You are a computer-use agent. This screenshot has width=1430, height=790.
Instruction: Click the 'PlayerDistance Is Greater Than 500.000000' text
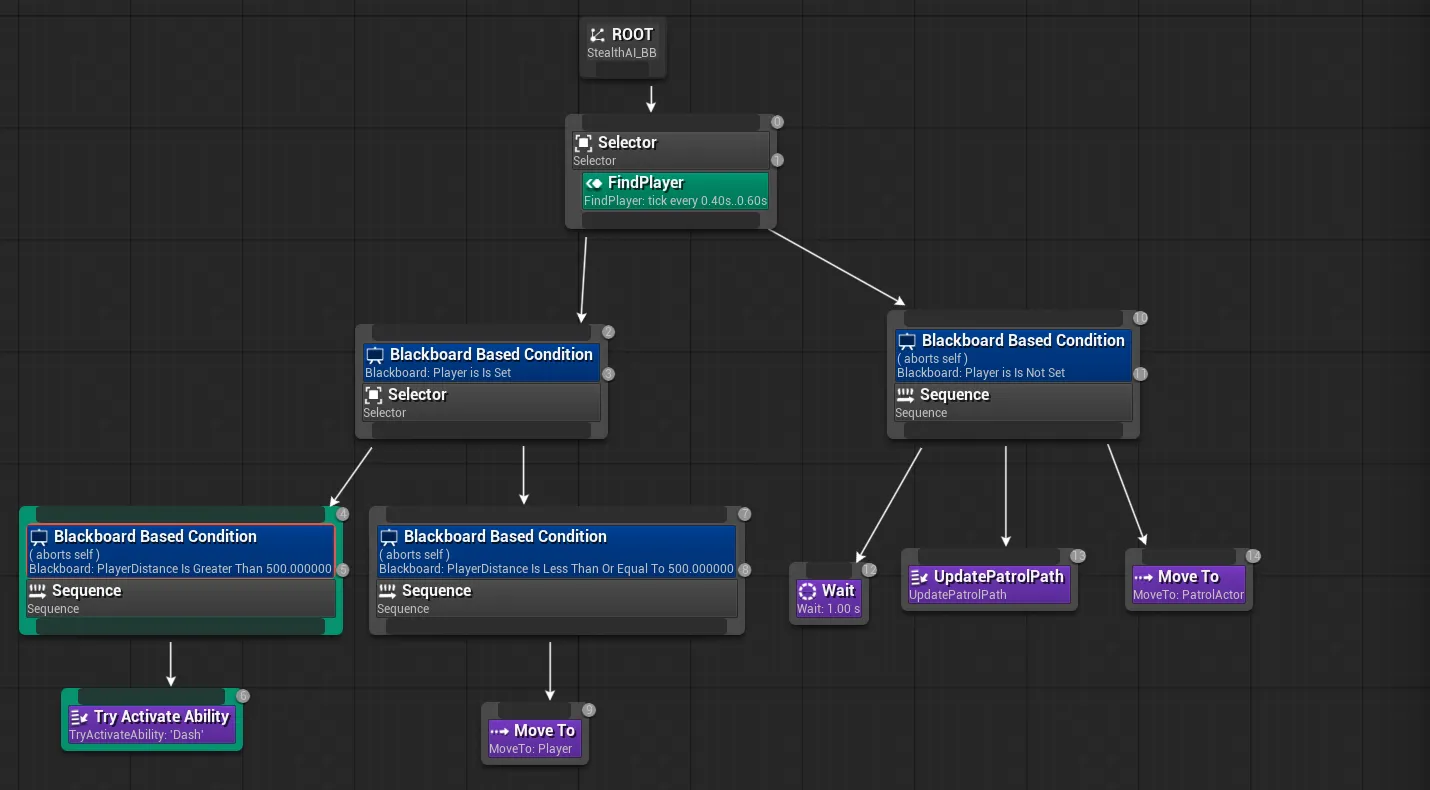pos(214,569)
